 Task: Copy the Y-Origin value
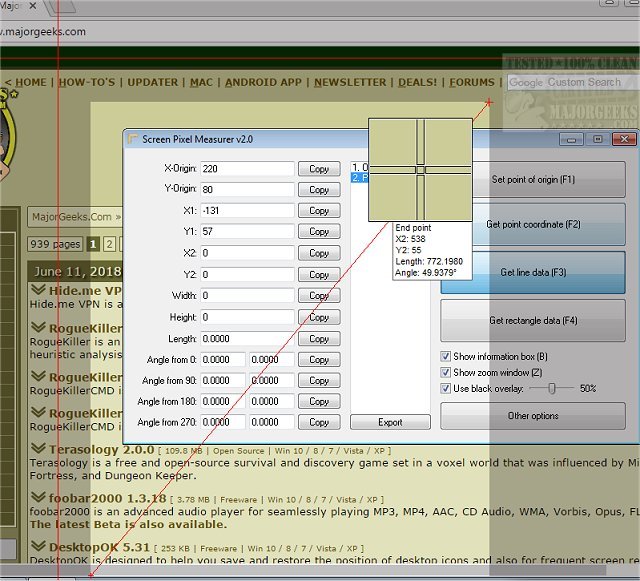pyautogui.click(x=319, y=189)
